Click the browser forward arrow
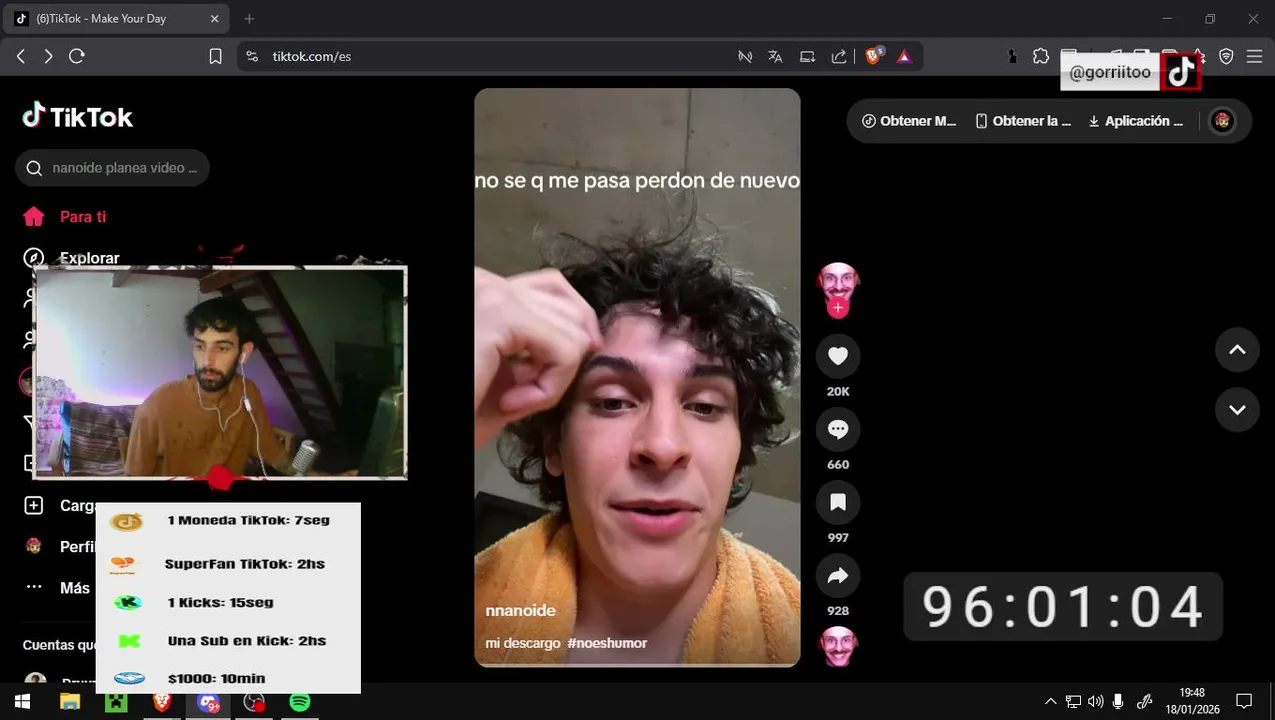The image size is (1275, 720). [x=48, y=57]
